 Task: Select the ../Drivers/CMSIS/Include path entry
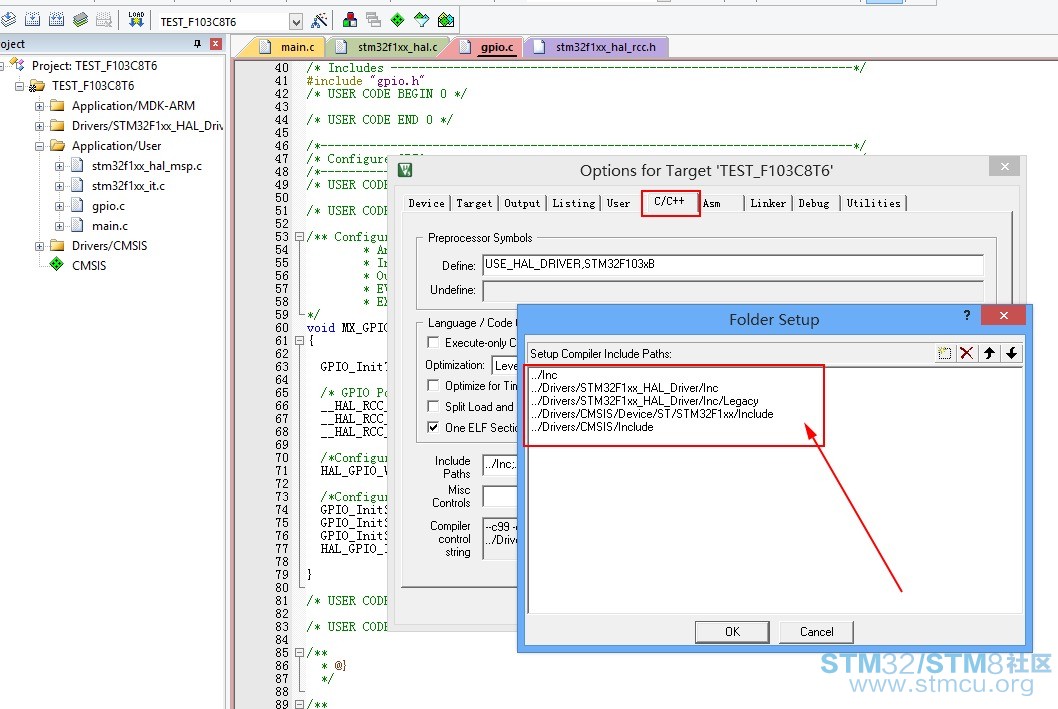592,427
